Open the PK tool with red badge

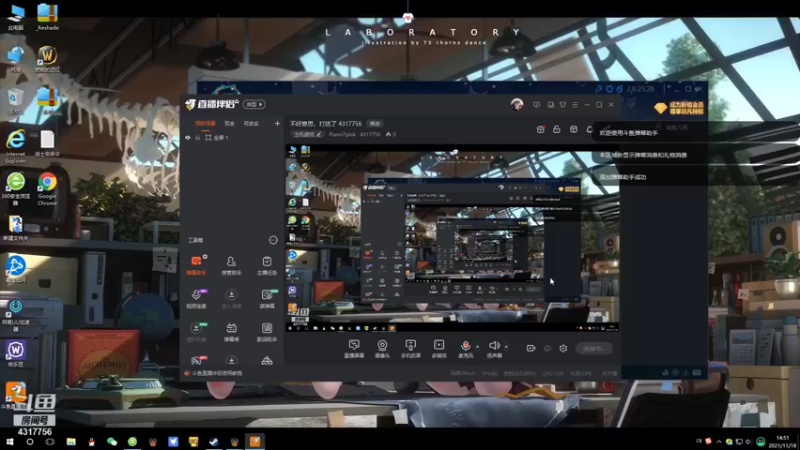tap(197, 361)
